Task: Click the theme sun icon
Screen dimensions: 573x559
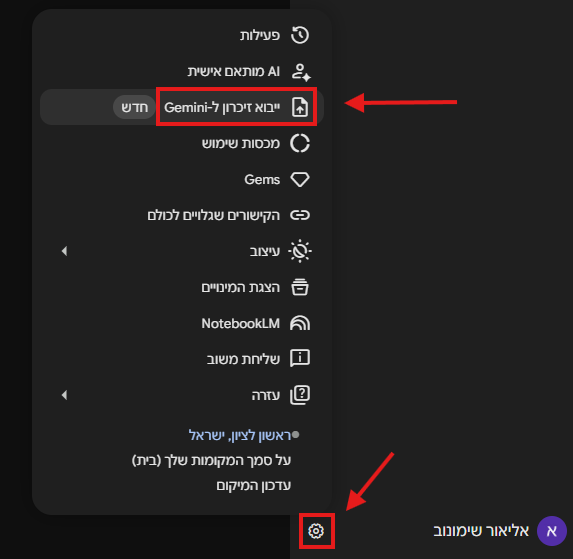Action: (x=300, y=251)
